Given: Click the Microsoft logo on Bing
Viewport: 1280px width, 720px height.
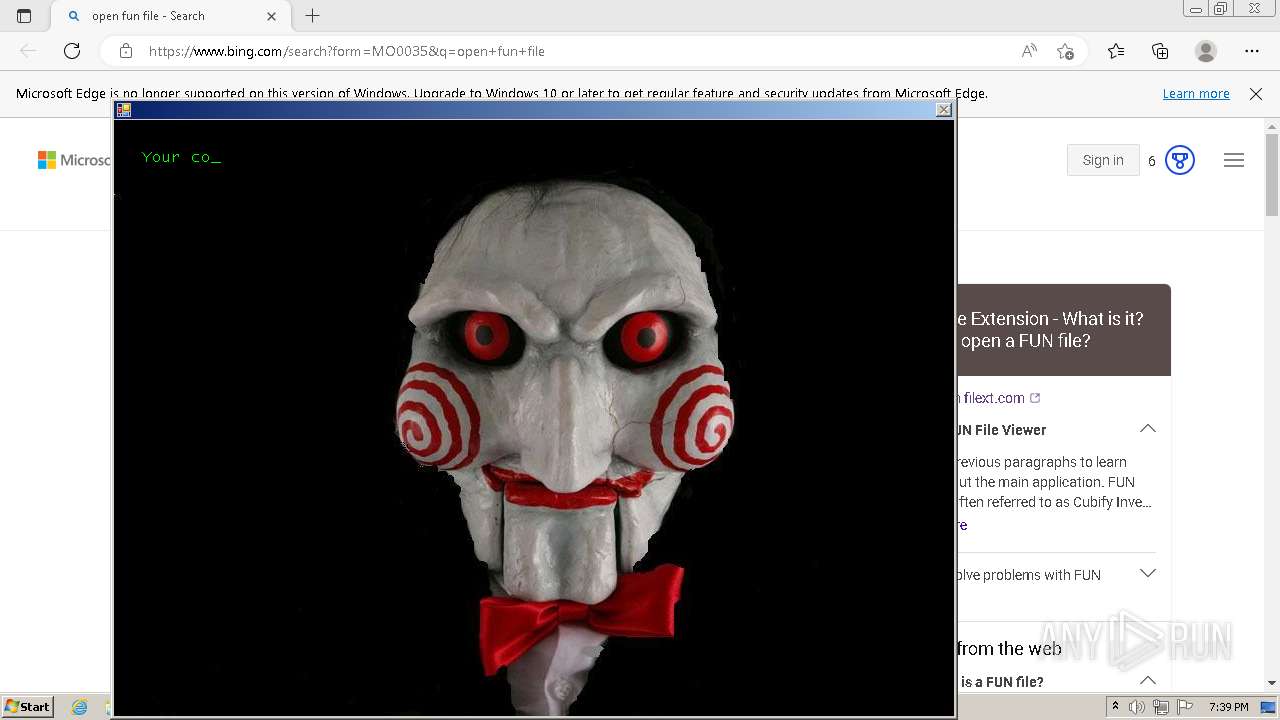Looking at the screenshot, I should 74,160.
